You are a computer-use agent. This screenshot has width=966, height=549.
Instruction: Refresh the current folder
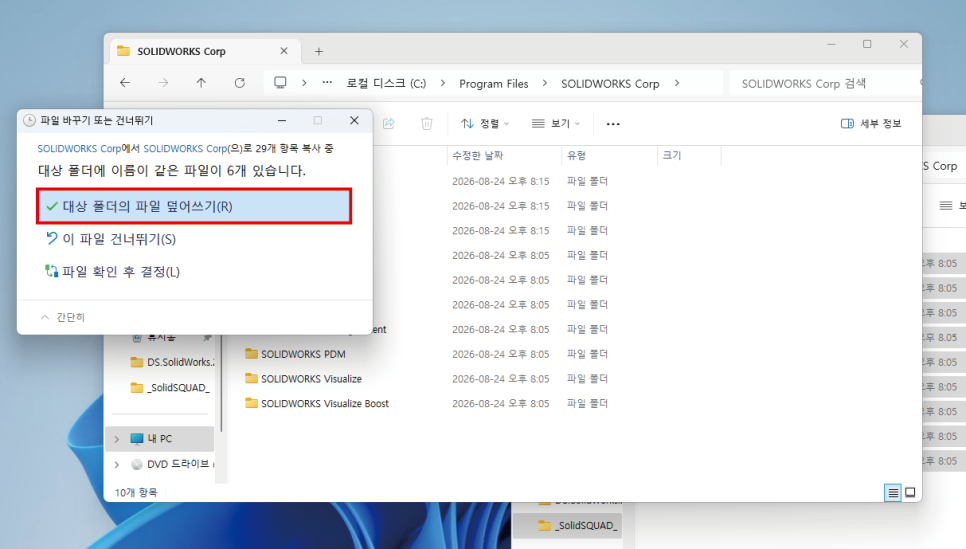240,83
